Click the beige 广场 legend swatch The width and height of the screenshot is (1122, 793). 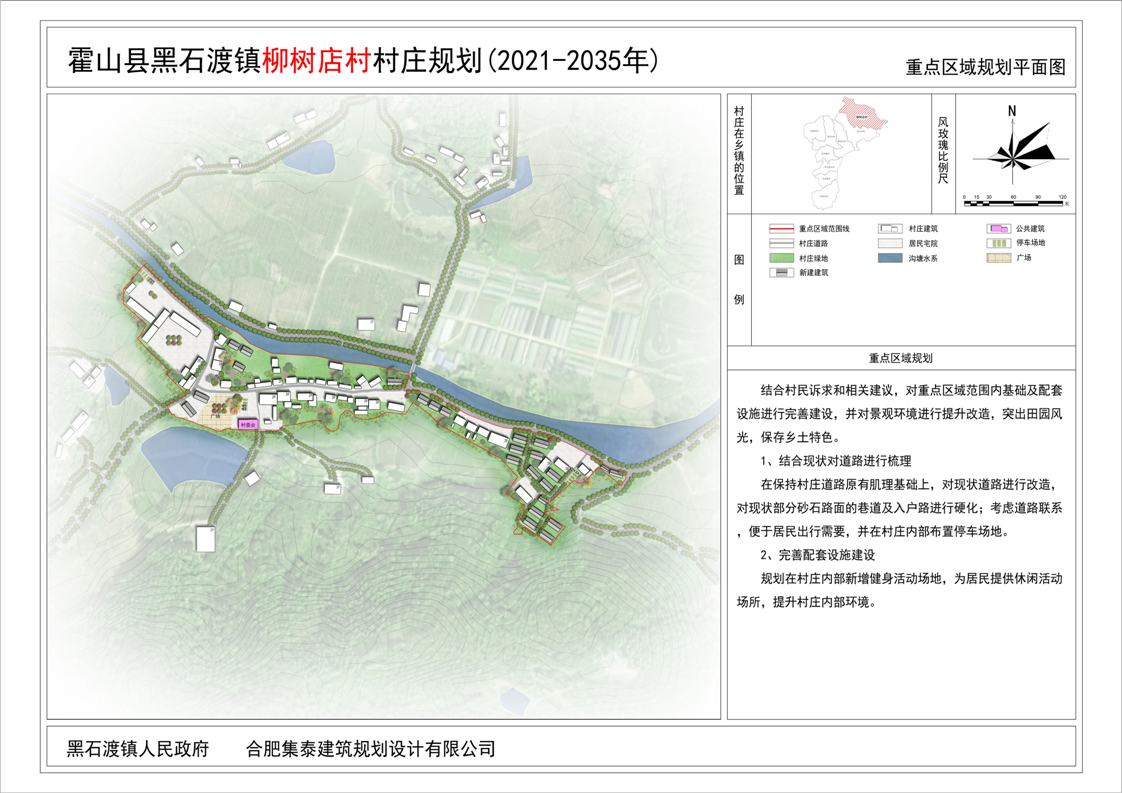point(997,258)
